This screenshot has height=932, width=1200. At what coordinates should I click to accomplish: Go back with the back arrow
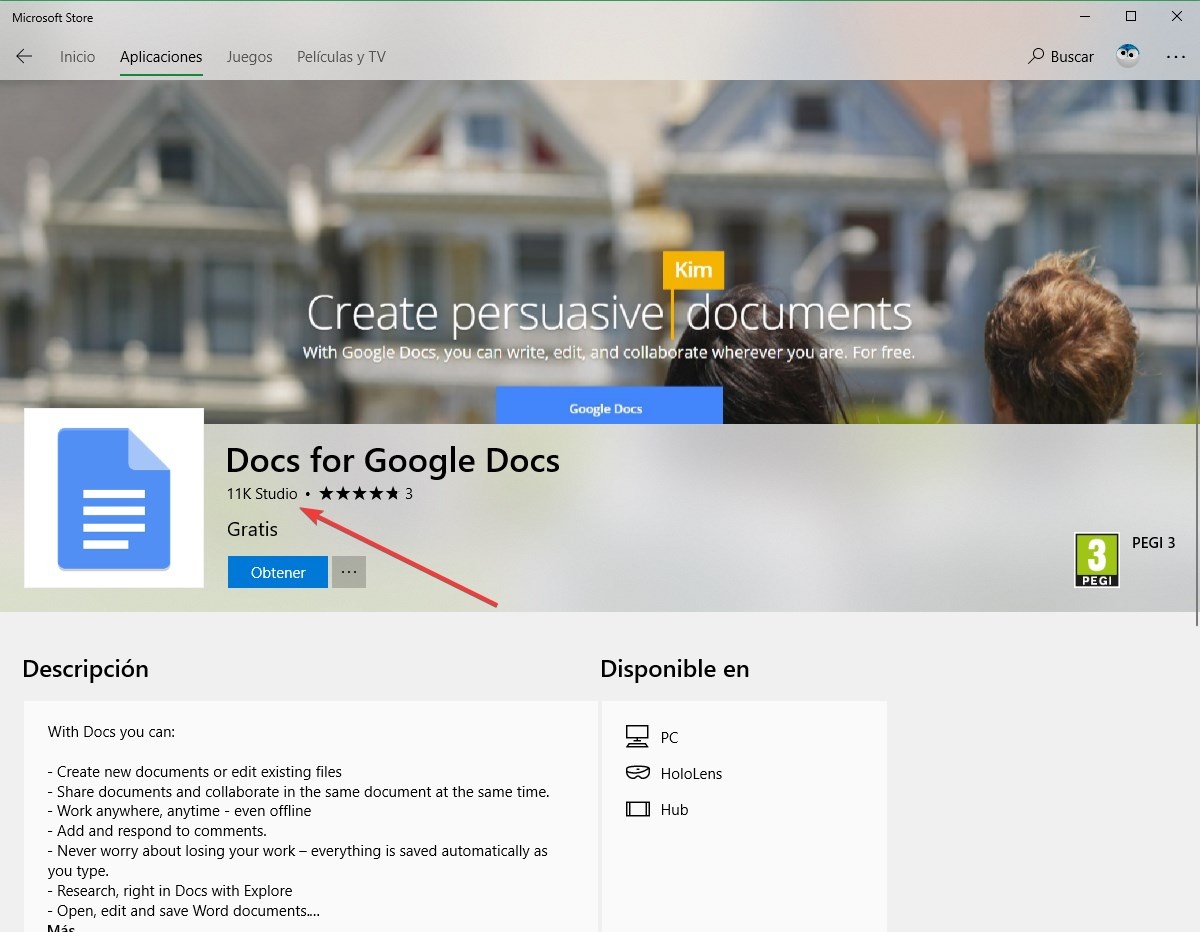point(24,57)
